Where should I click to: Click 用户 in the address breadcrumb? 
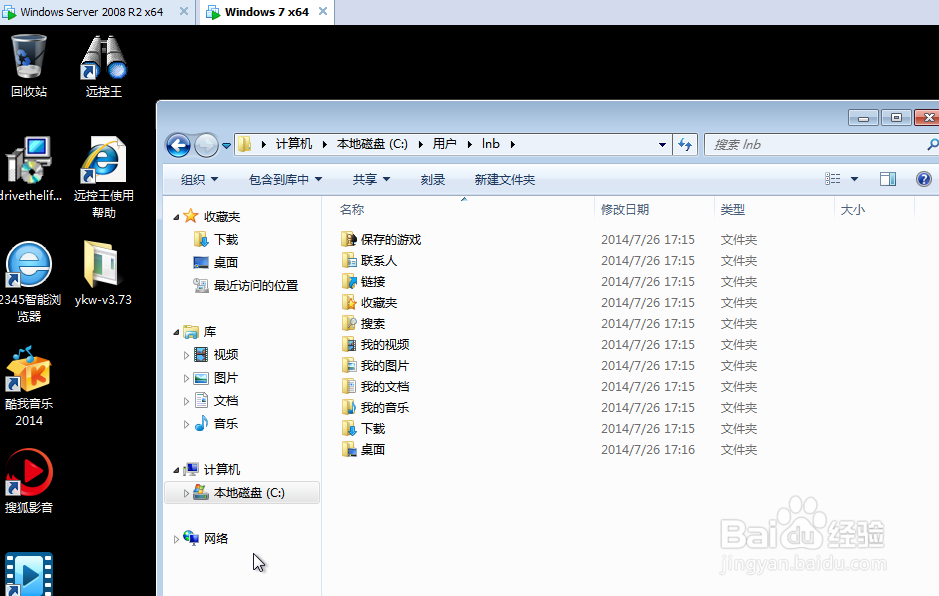point(444,144)
